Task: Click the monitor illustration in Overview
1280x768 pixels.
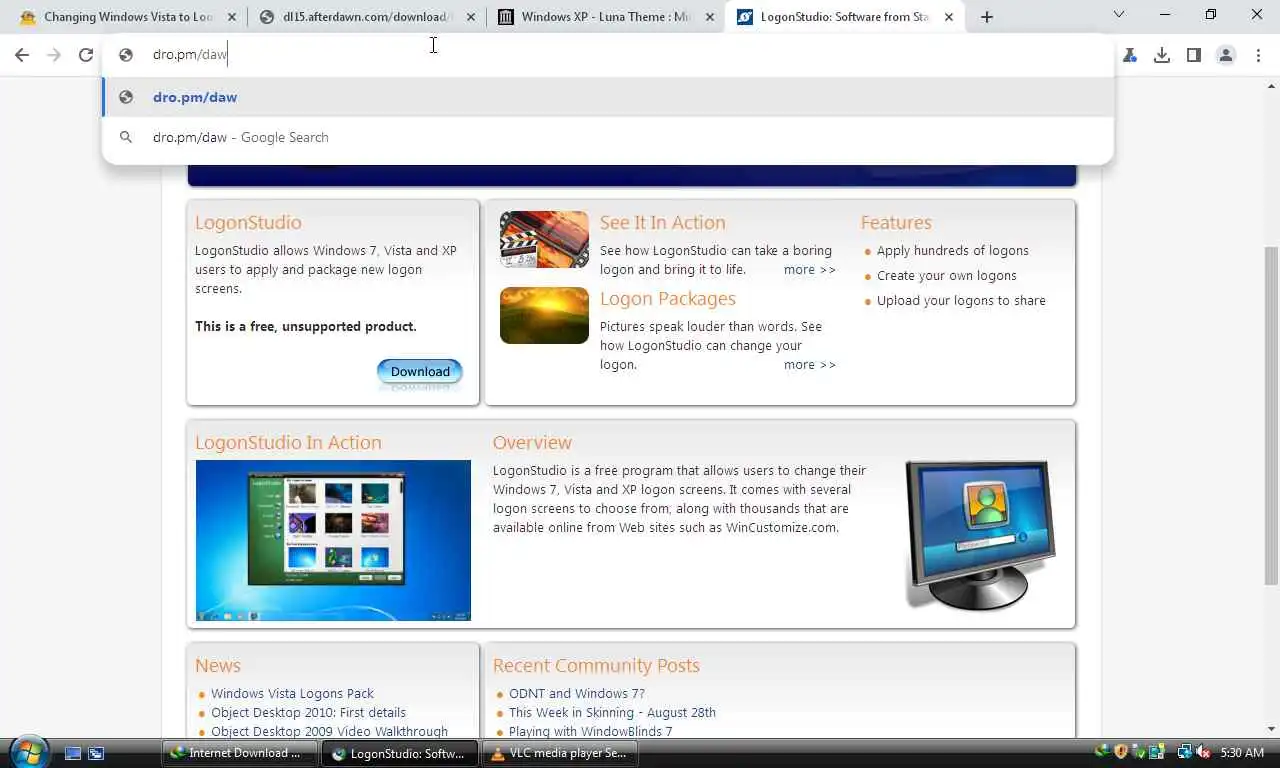Action: pyautogui.click(x=981, y=535)
